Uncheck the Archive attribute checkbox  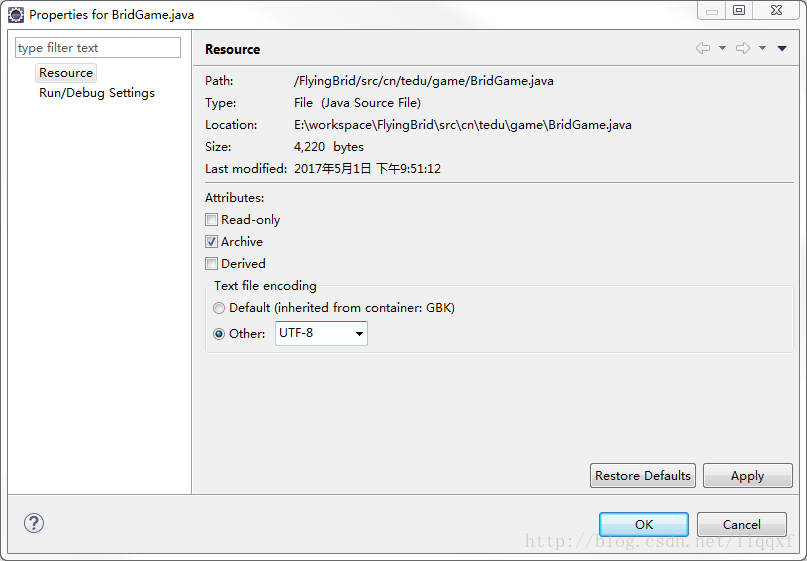point(211,242)
